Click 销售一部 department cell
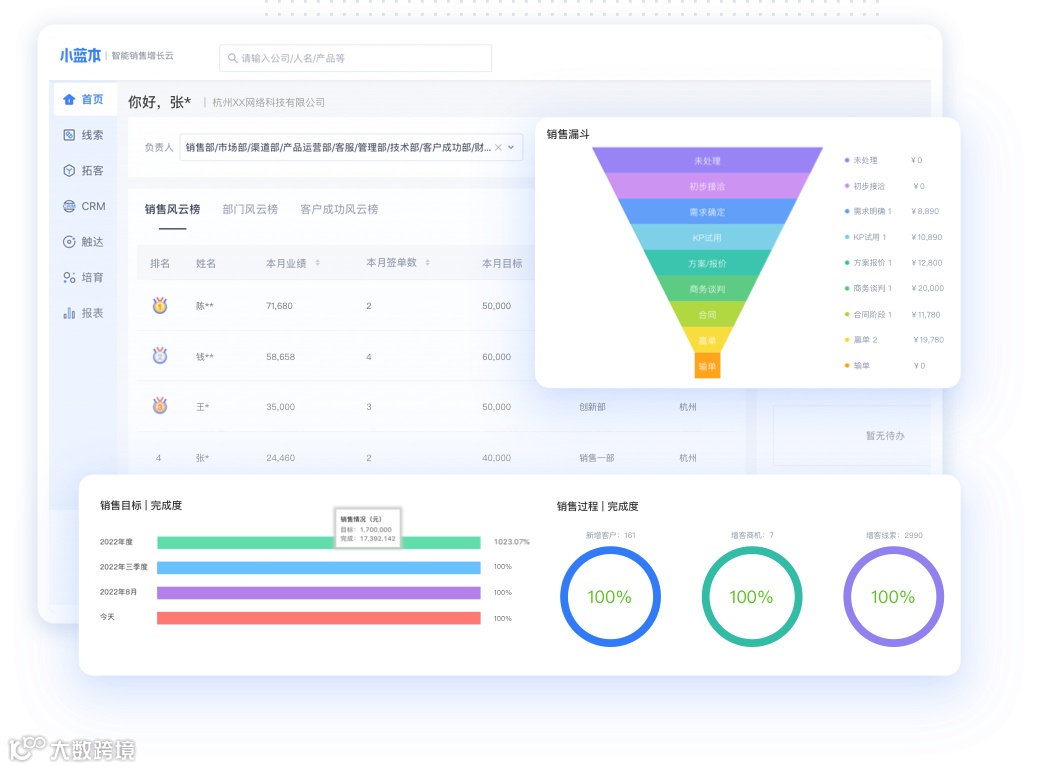 [596, 458]
